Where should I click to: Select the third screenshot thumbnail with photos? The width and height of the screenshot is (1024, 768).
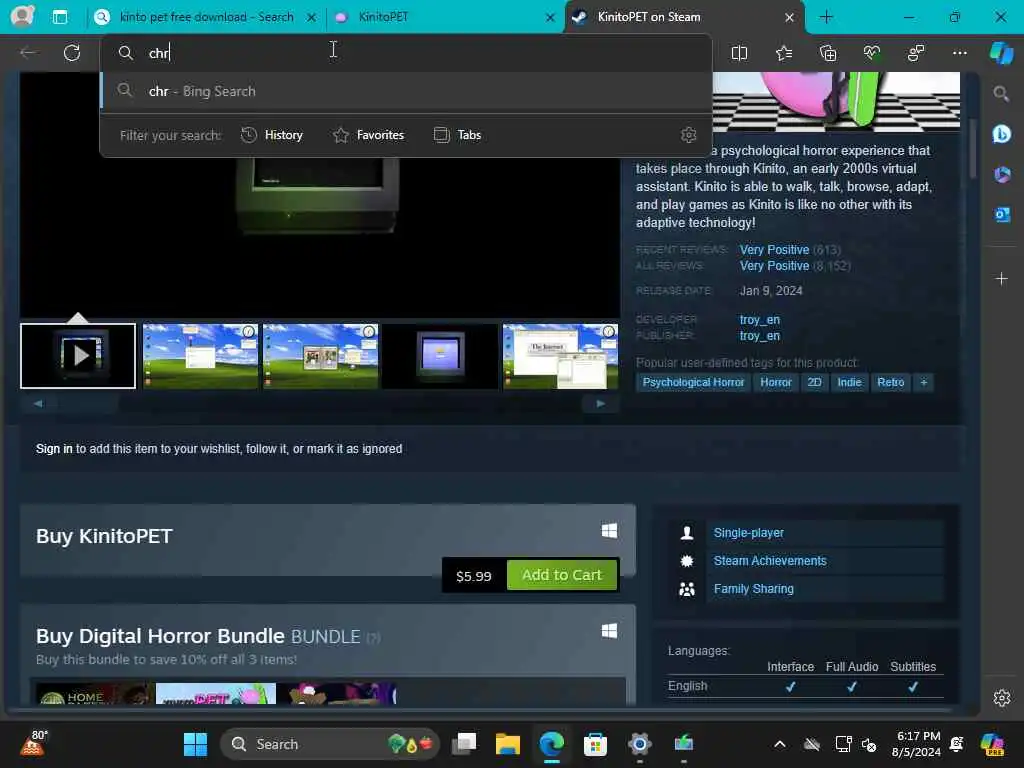tap(320, 356)
